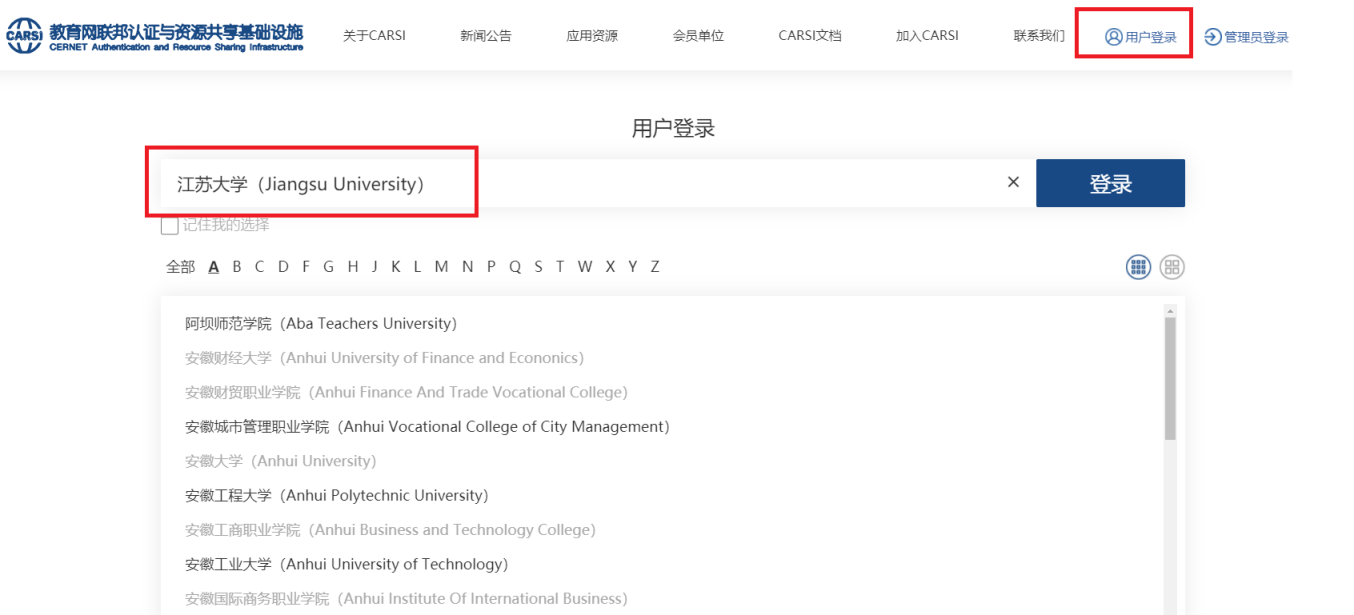The width and height of the screenshot is (1354, 615).
Task: Open the 会员单位 menu
Action: click(x=698, y=36)
